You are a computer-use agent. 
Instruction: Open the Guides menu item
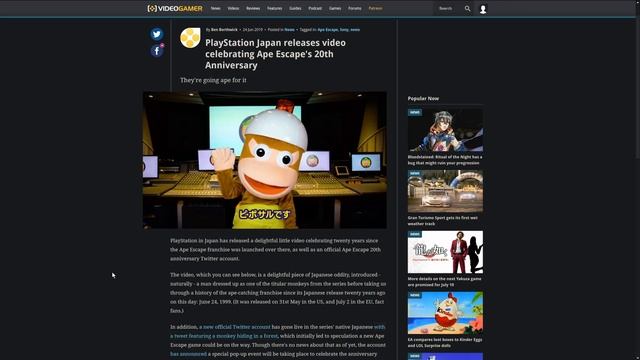pyautogui.click(x=295, y=8)
